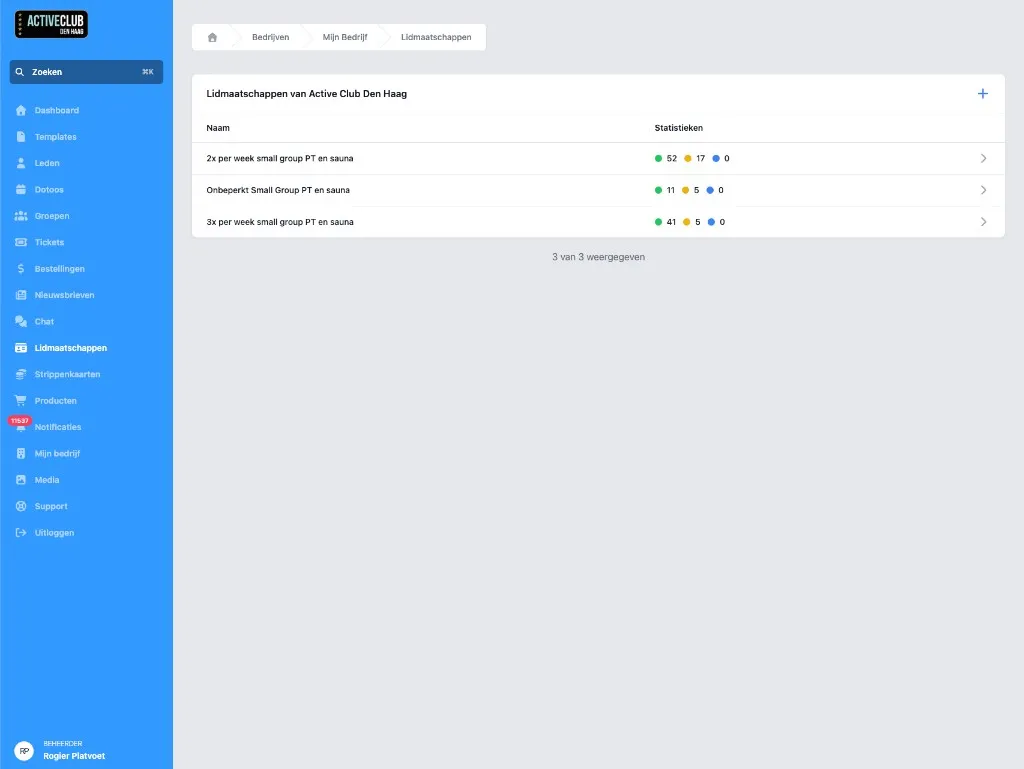Click the Rogier Platvoet user name
The image size is (1024, 769).
pyautogui.click(x=74, y=756)
